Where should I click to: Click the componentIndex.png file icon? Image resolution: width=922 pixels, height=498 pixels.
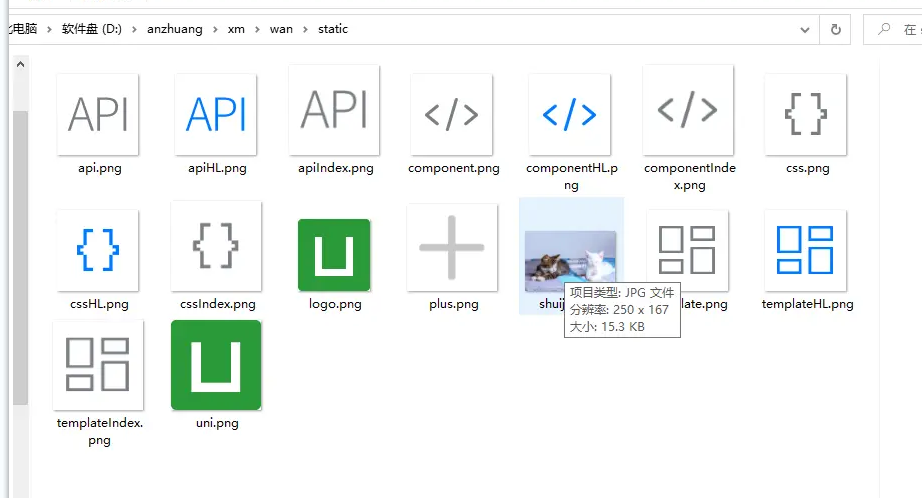(688, 110)
